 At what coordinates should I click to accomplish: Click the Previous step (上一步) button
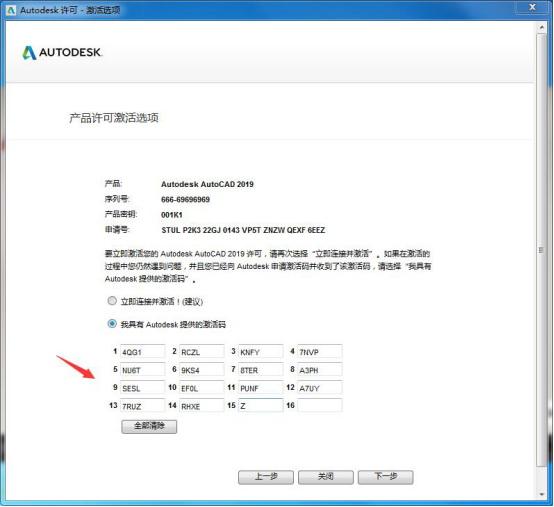pos(266,477)
